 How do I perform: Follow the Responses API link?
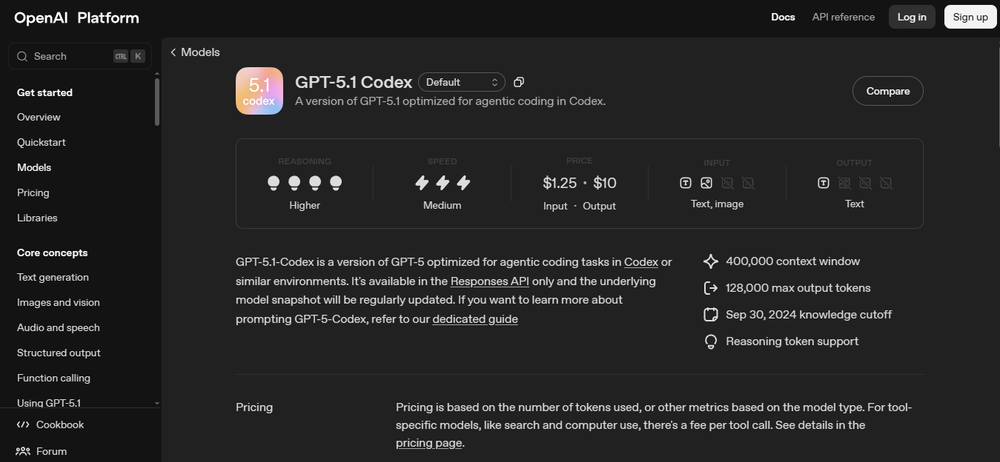point(490,281)
